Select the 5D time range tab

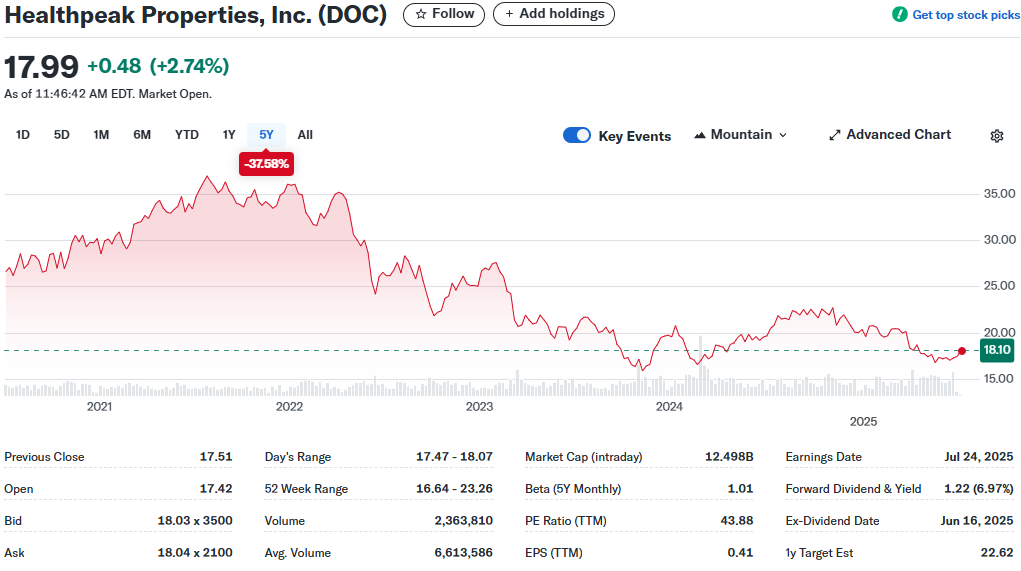click(x=61, y=135)
